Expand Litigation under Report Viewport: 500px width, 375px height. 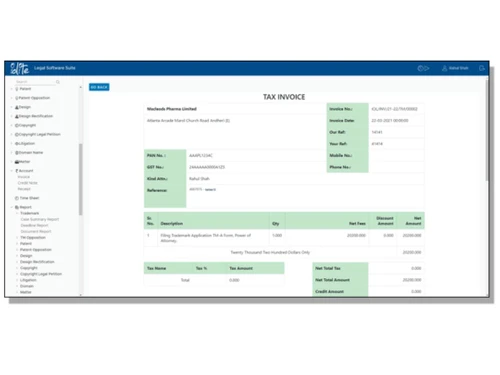[17, 280]
